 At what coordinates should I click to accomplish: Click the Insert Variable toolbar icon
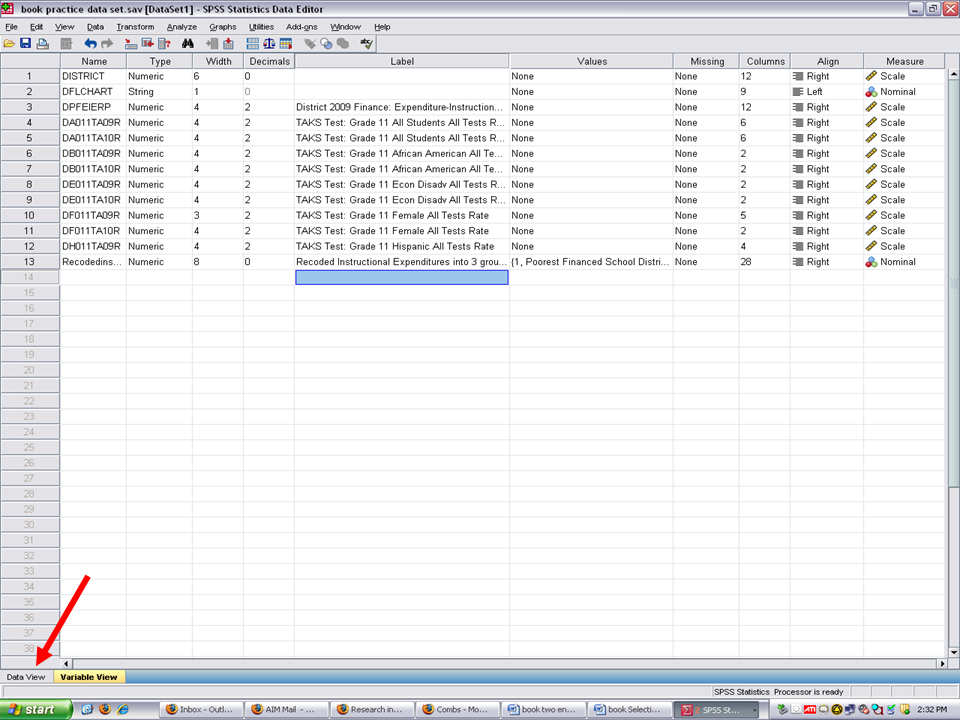228,44
